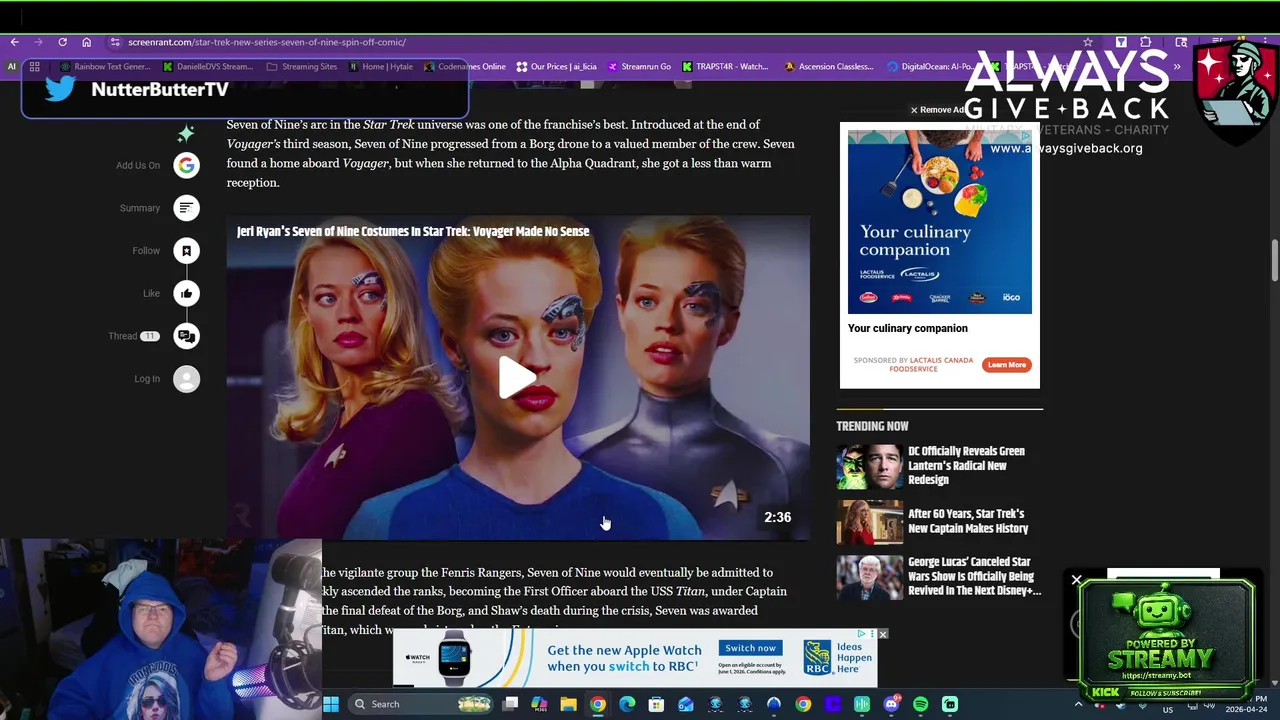Click Switch now in RBC ad
The width and height of the screenshot is (1280, 720).
pos(751,648)
